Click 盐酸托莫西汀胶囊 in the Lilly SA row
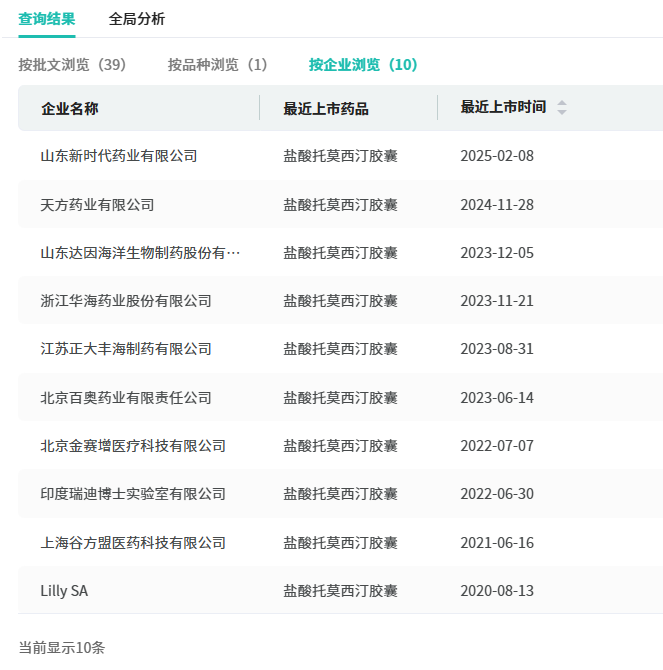 point(340,591)
